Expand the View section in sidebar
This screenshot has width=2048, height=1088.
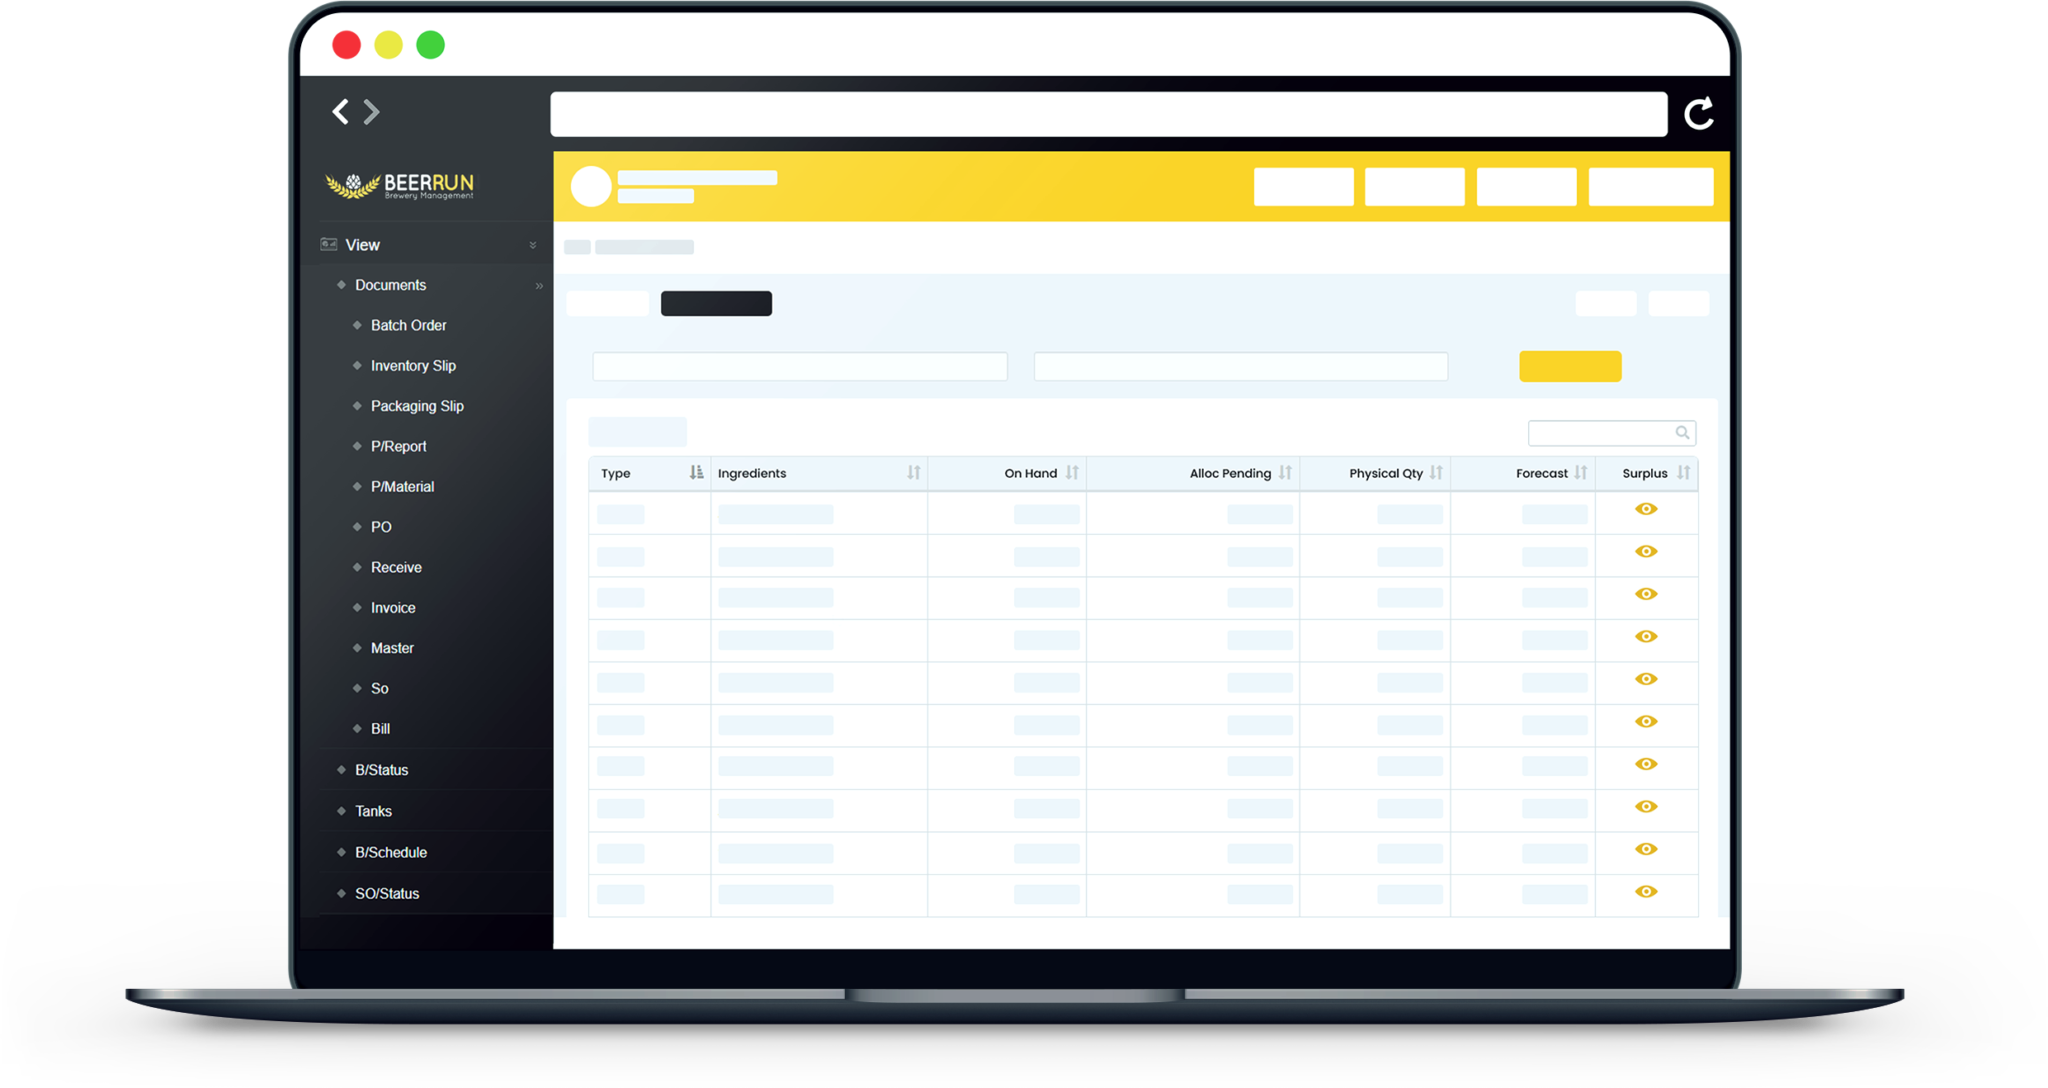tap(536, 244)
